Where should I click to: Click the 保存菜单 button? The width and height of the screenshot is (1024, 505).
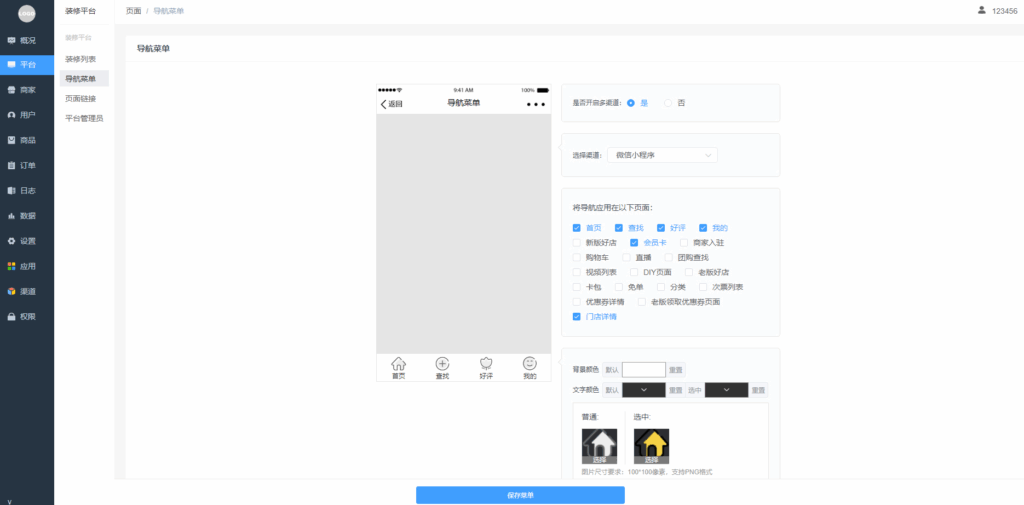(520, 495)
